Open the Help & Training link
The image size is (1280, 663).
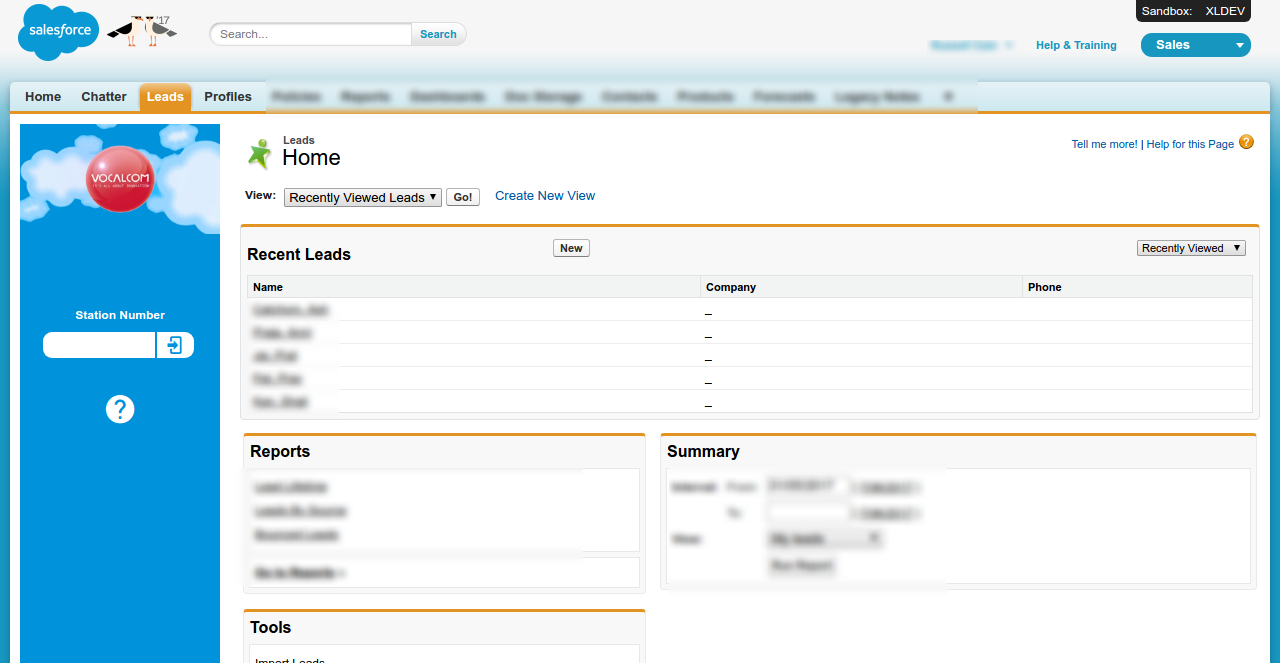click(1076, 45)
